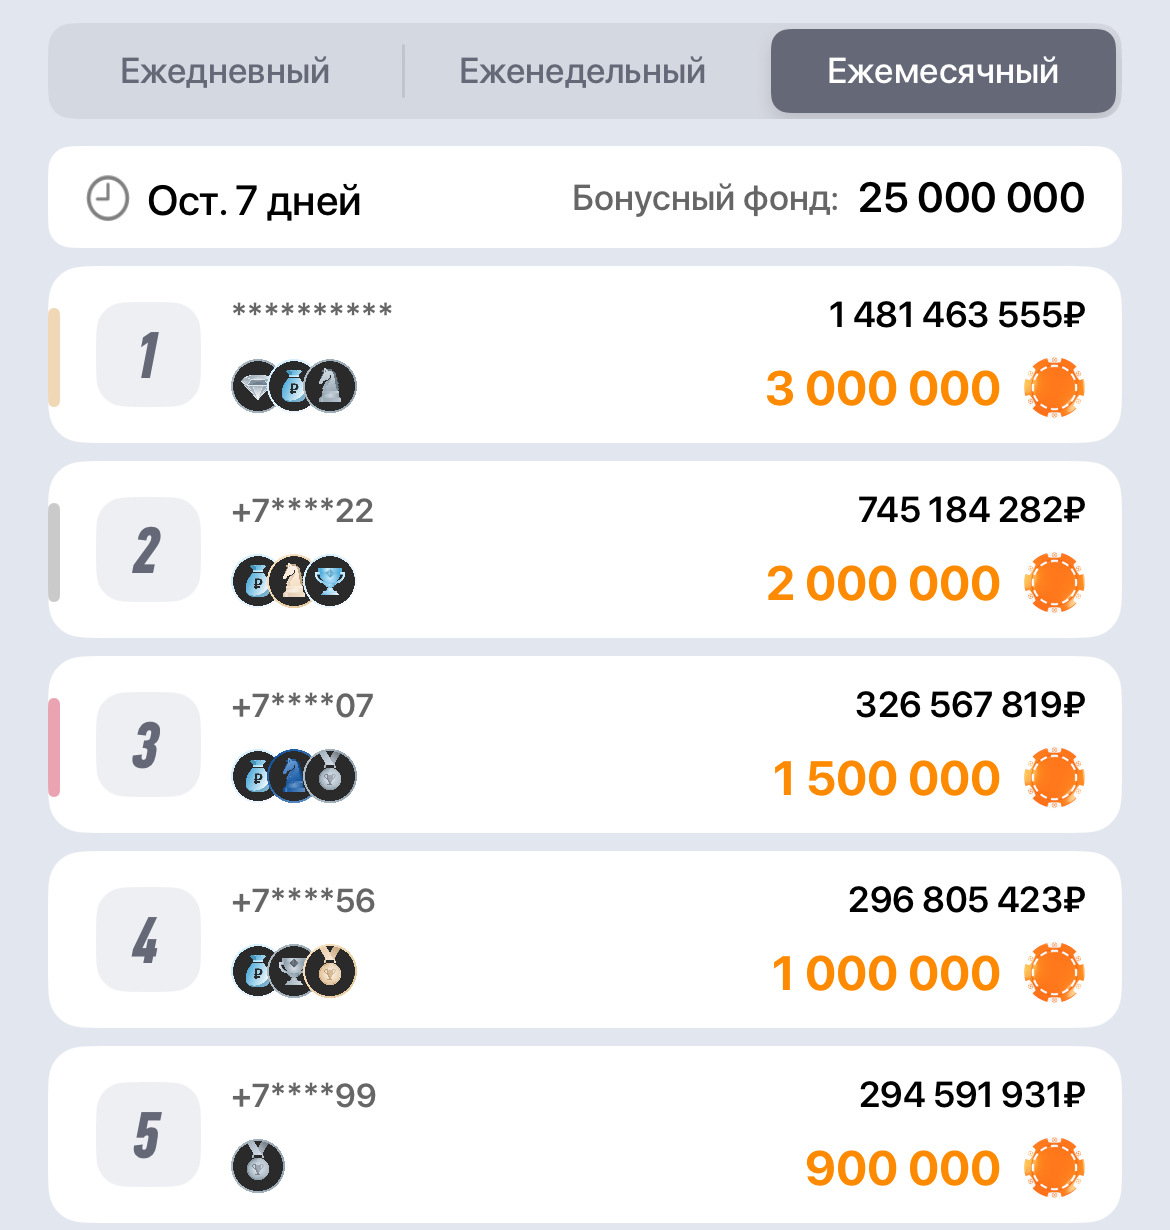
Task: Select the Ежемесячный tab
Action: (x=942, y=72)
